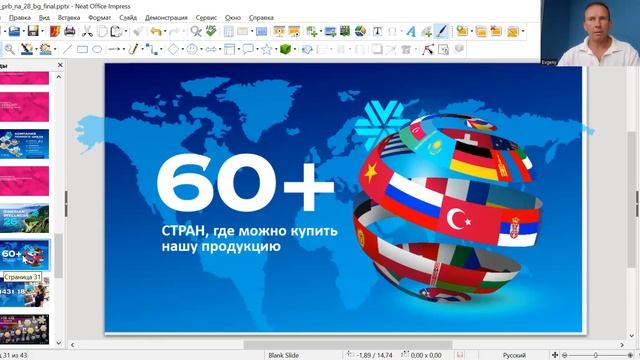The image size is (640, 360).
Task: Select the Siberian Wellness 26 slide thumbnail
Action: click(24, 218)
